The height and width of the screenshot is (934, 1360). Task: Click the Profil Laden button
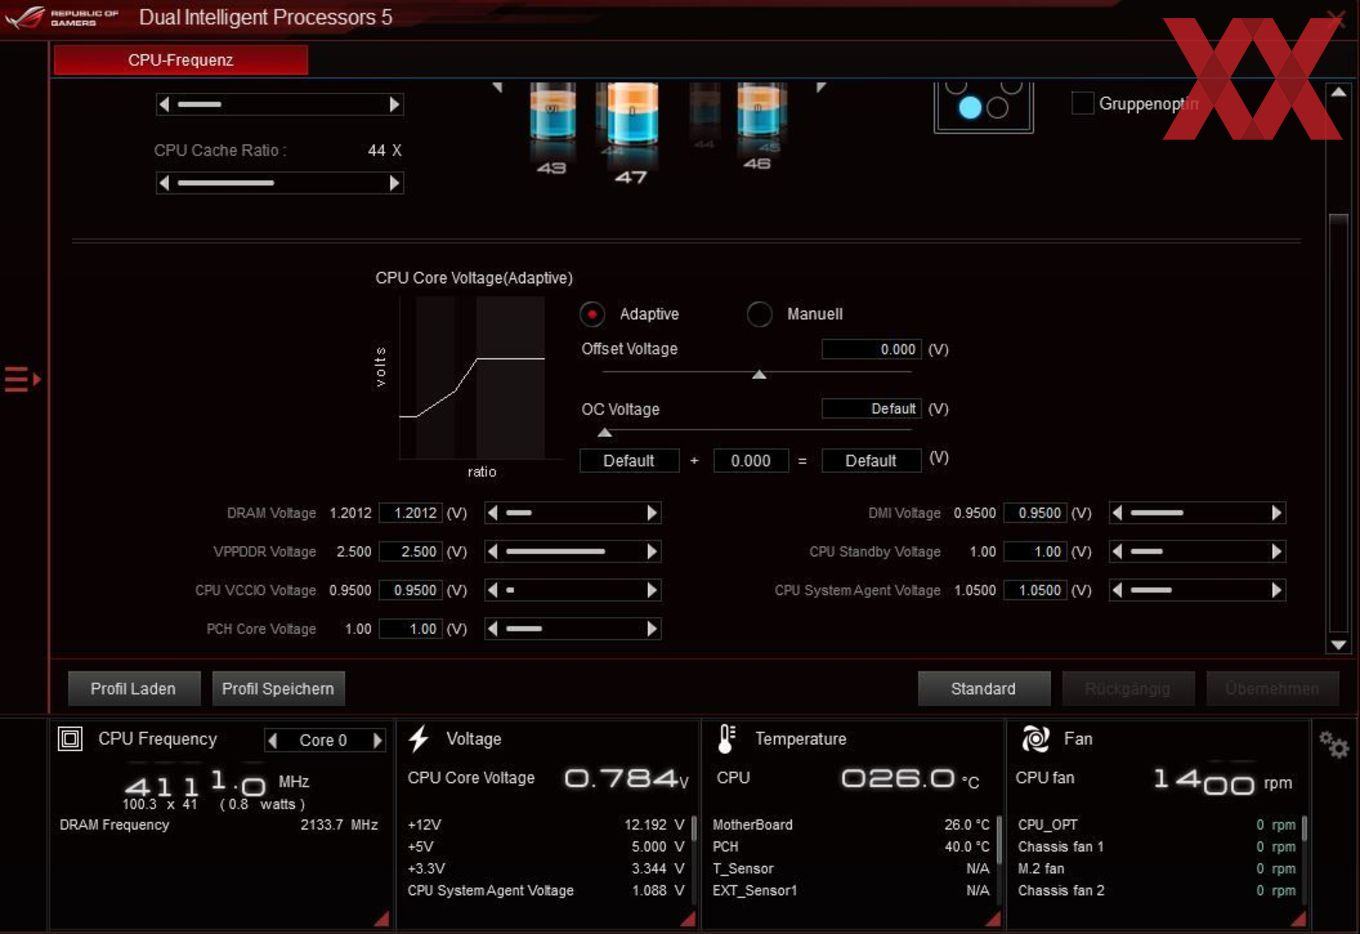pos(134,688)
